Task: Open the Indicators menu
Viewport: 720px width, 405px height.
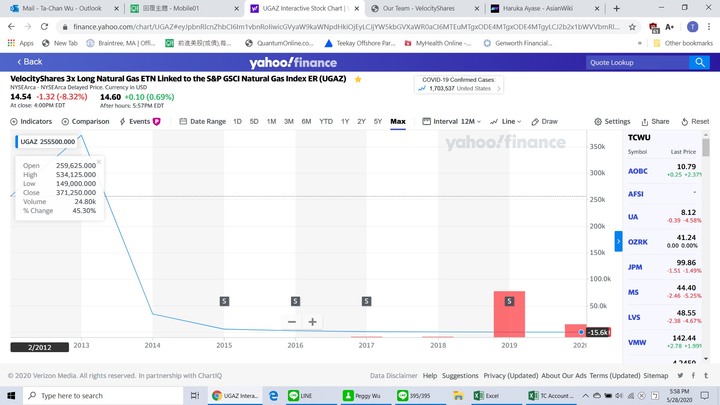Action: (x=31, y=121)
